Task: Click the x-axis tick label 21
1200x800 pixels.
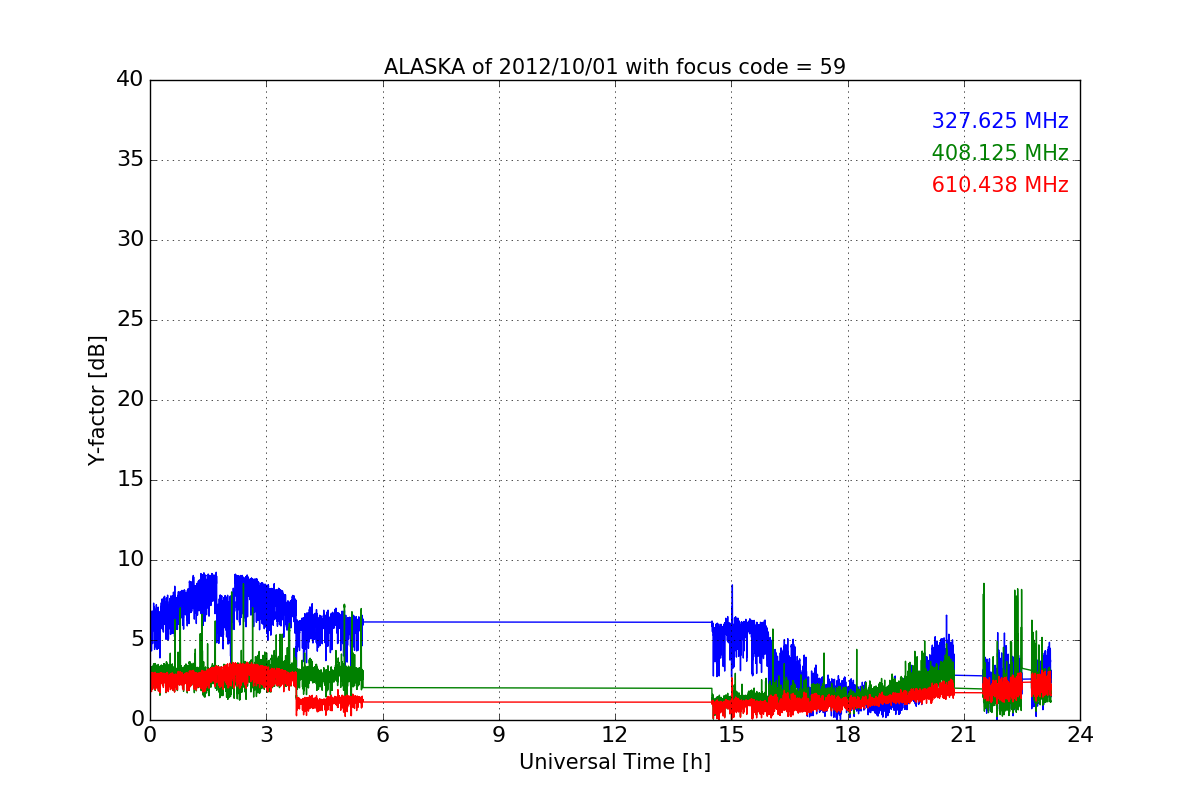Action: (x=964, y=735)
